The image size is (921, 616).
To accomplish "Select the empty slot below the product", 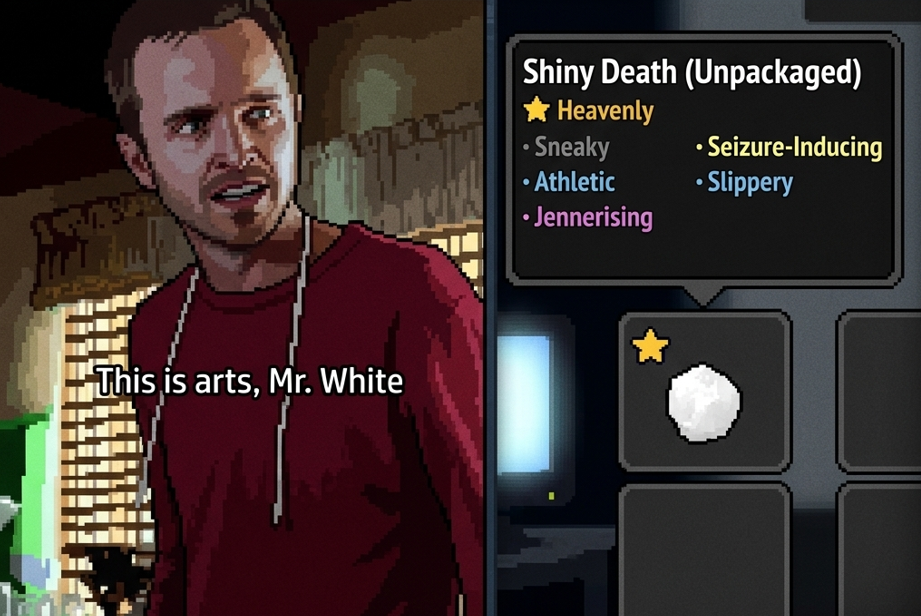I will (x=705, y=550).
